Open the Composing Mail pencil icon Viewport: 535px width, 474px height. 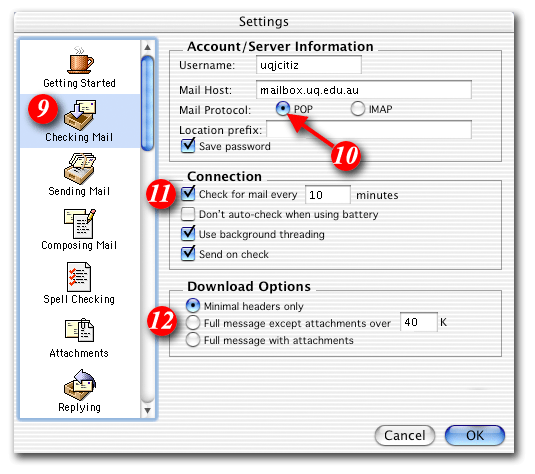[x=80, y=224]
